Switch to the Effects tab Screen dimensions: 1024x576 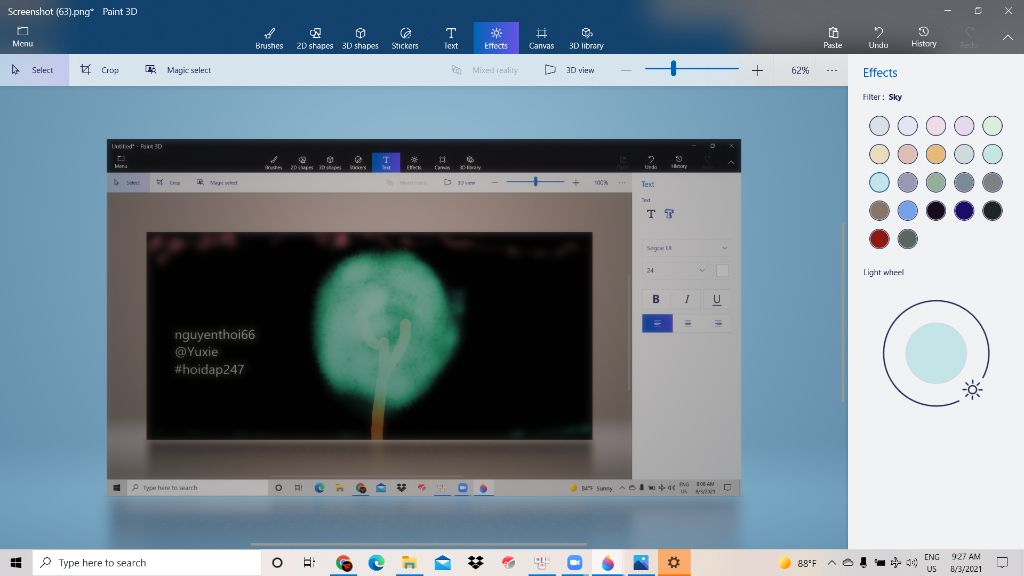[496, 38]
